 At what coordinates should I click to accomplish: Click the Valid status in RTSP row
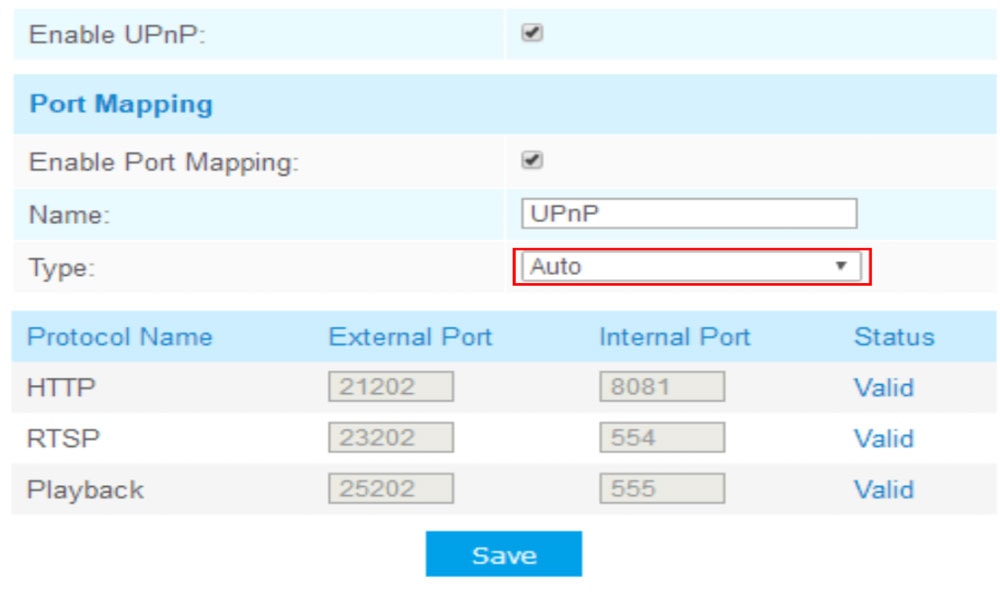(x=883, y=439)
